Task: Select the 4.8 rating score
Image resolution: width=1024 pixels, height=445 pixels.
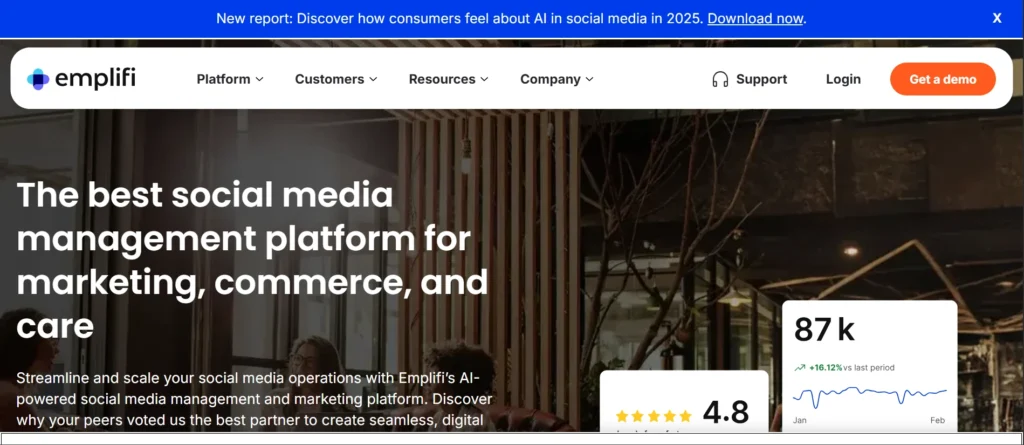Action: (726, 411)
